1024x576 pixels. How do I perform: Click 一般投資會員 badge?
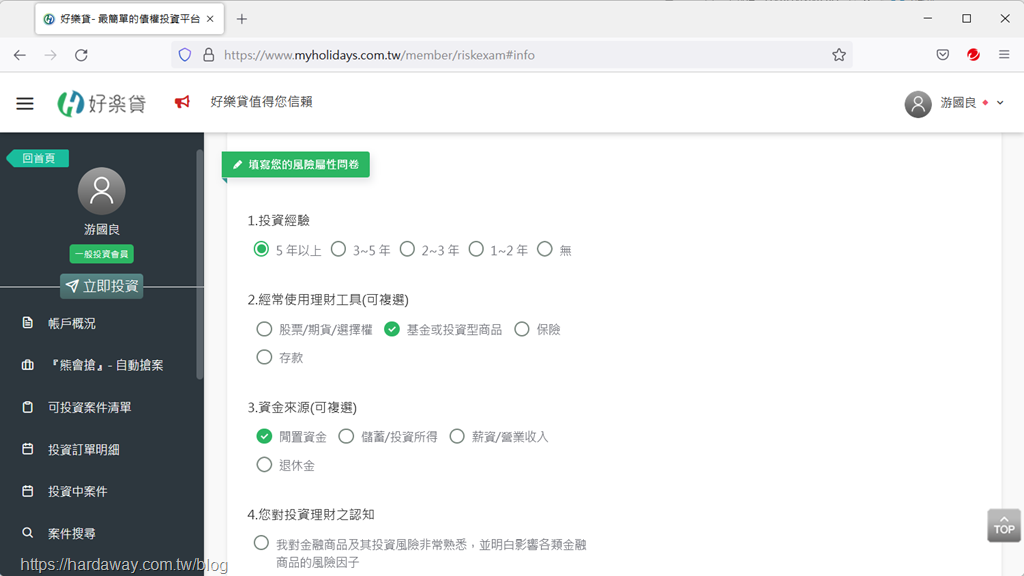click(101, 254)
